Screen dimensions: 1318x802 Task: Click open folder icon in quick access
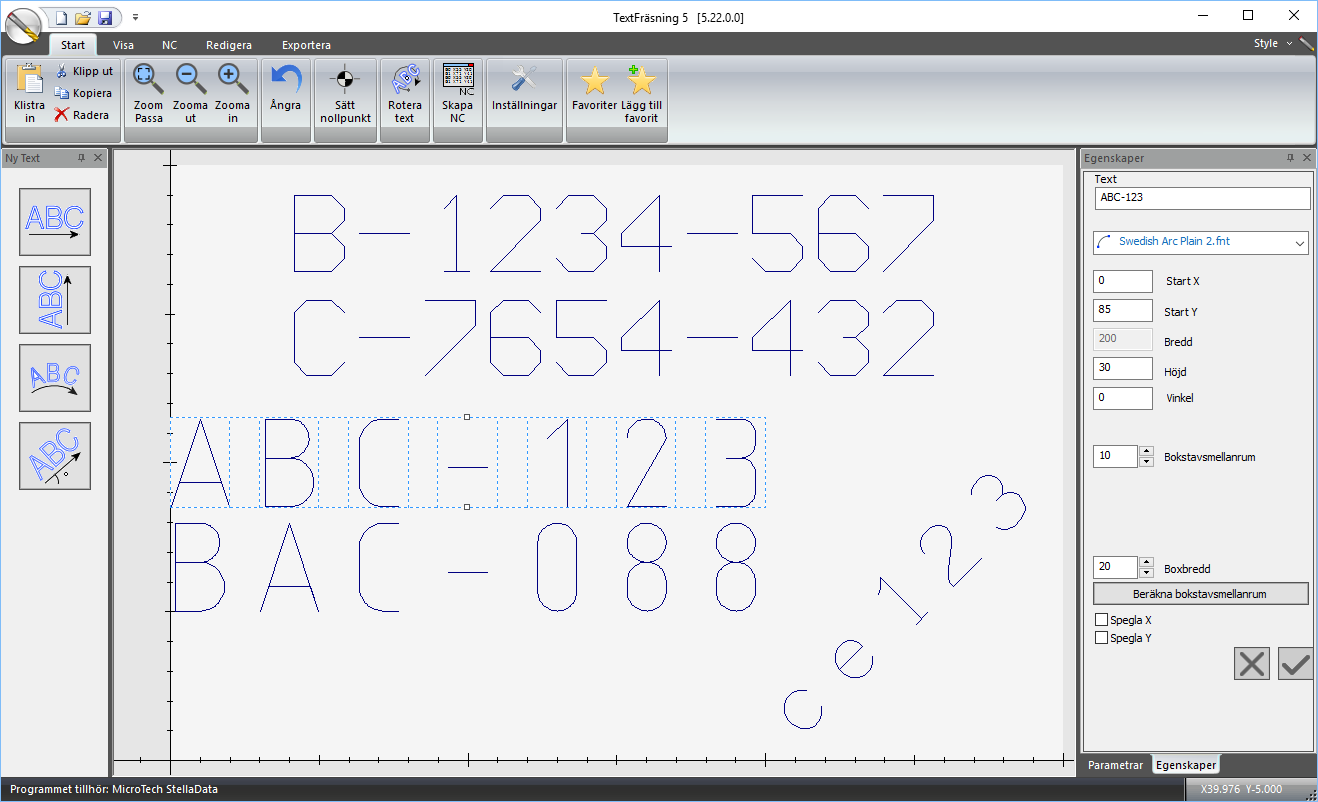(x=83, y=17)
